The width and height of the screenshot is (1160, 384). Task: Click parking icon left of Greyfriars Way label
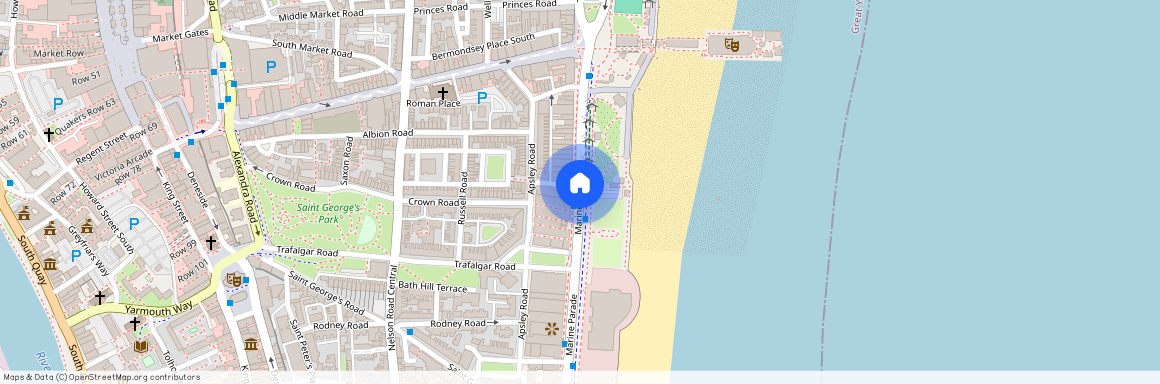pyautogui.click(x=75, y=255)
